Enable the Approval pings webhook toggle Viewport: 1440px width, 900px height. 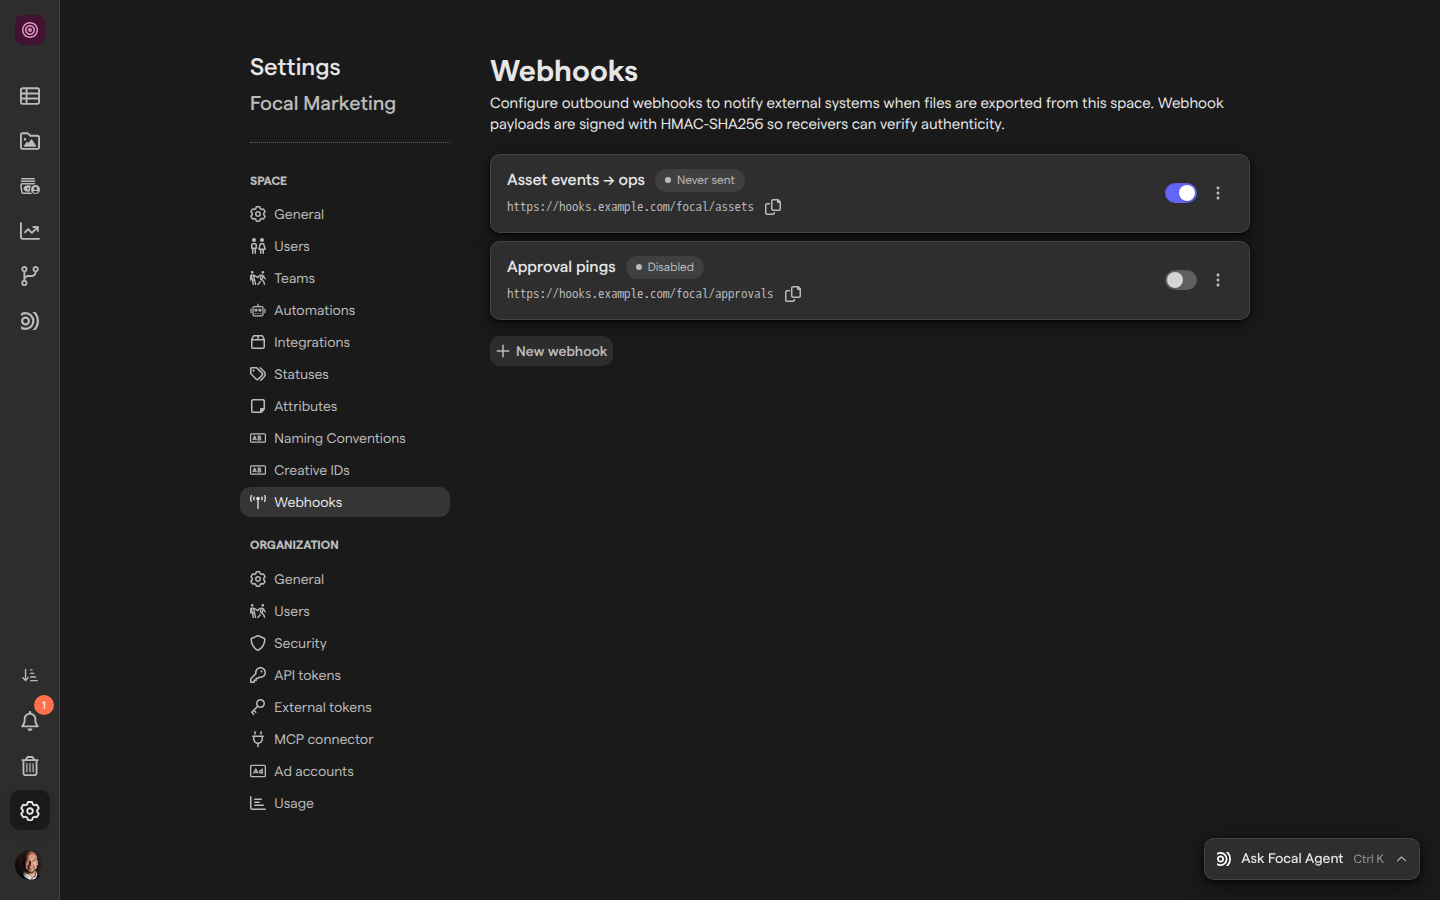click(1181, 280)
